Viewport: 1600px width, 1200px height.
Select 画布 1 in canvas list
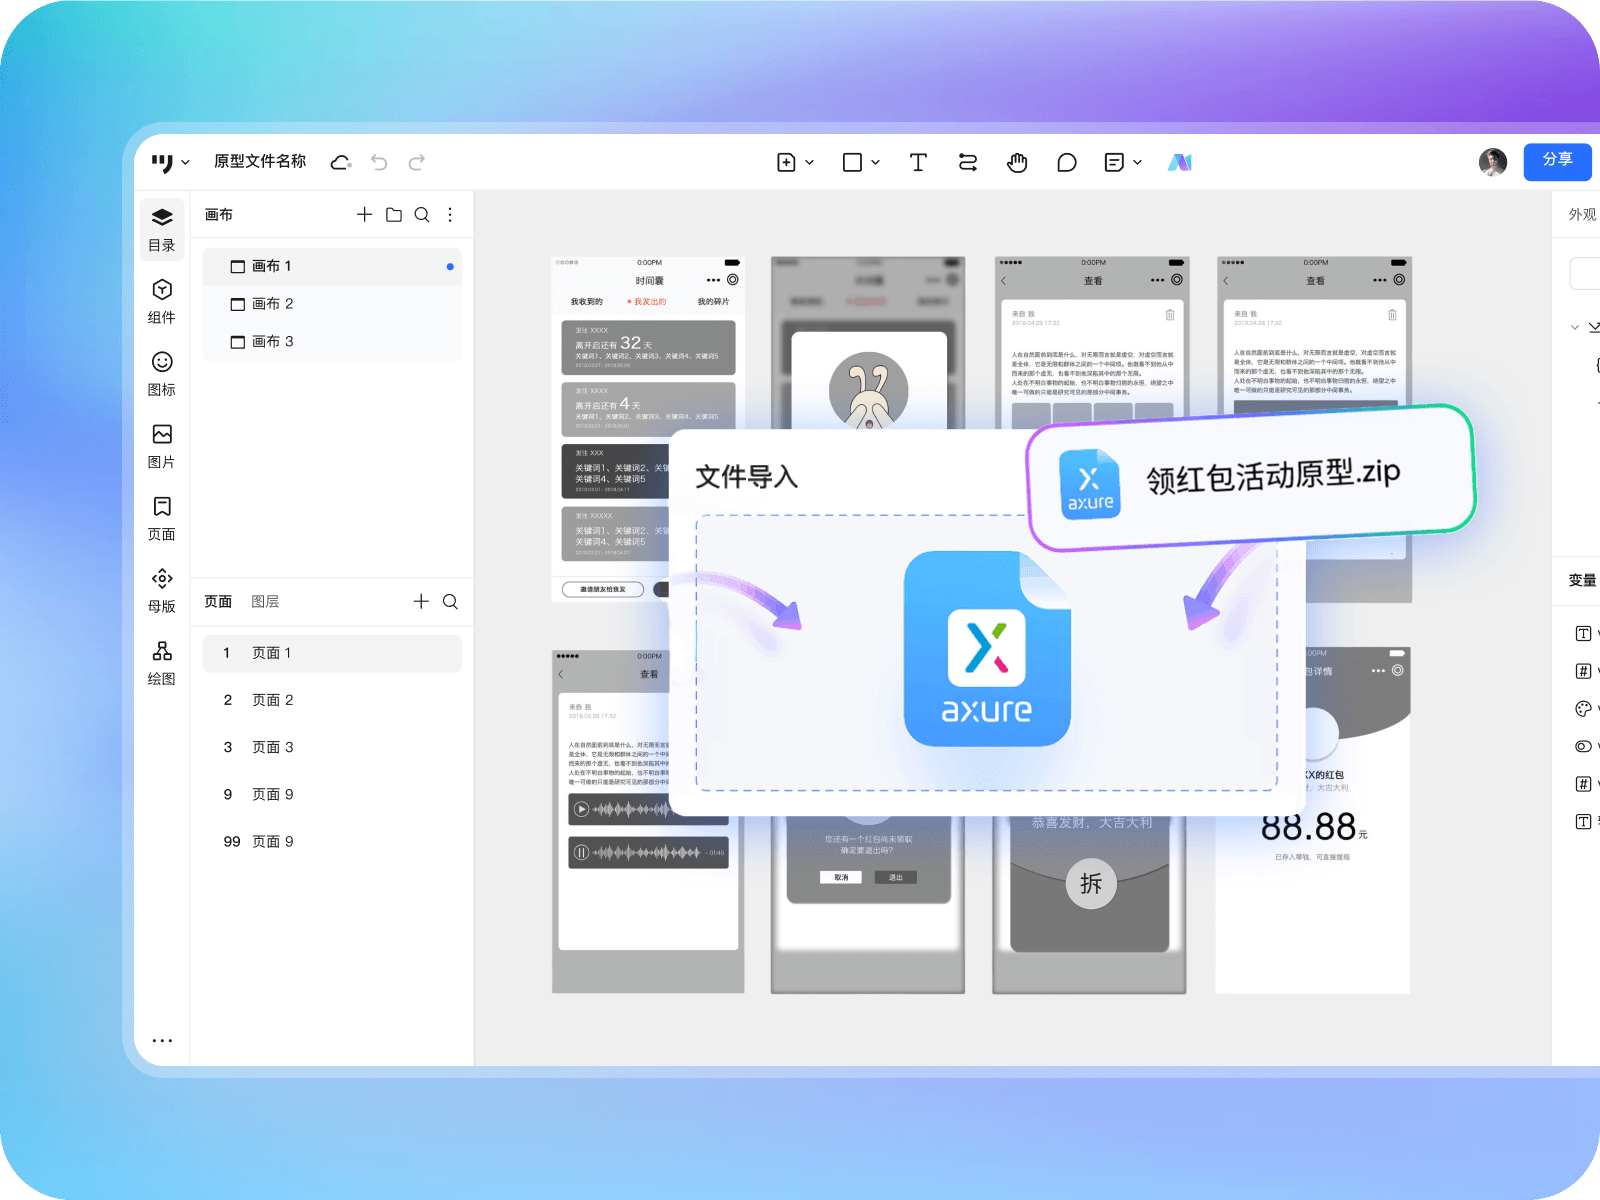click(x=332, y=266)
